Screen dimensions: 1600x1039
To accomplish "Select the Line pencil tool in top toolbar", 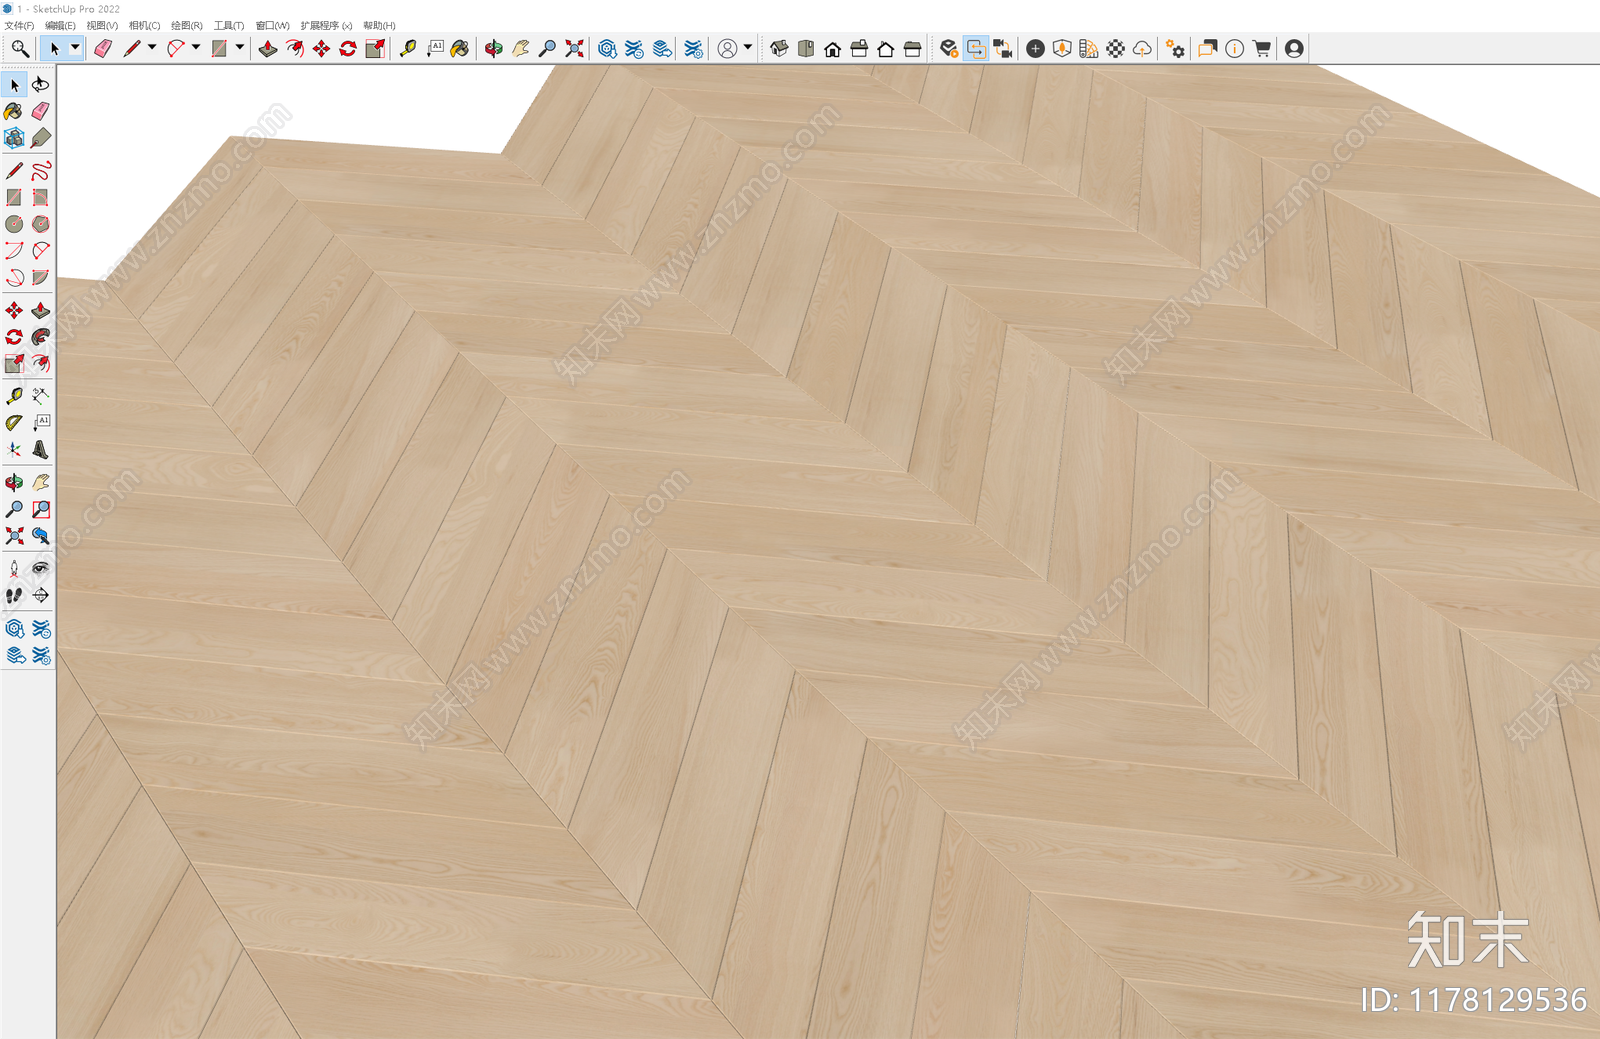I will (x=131, y=48).
